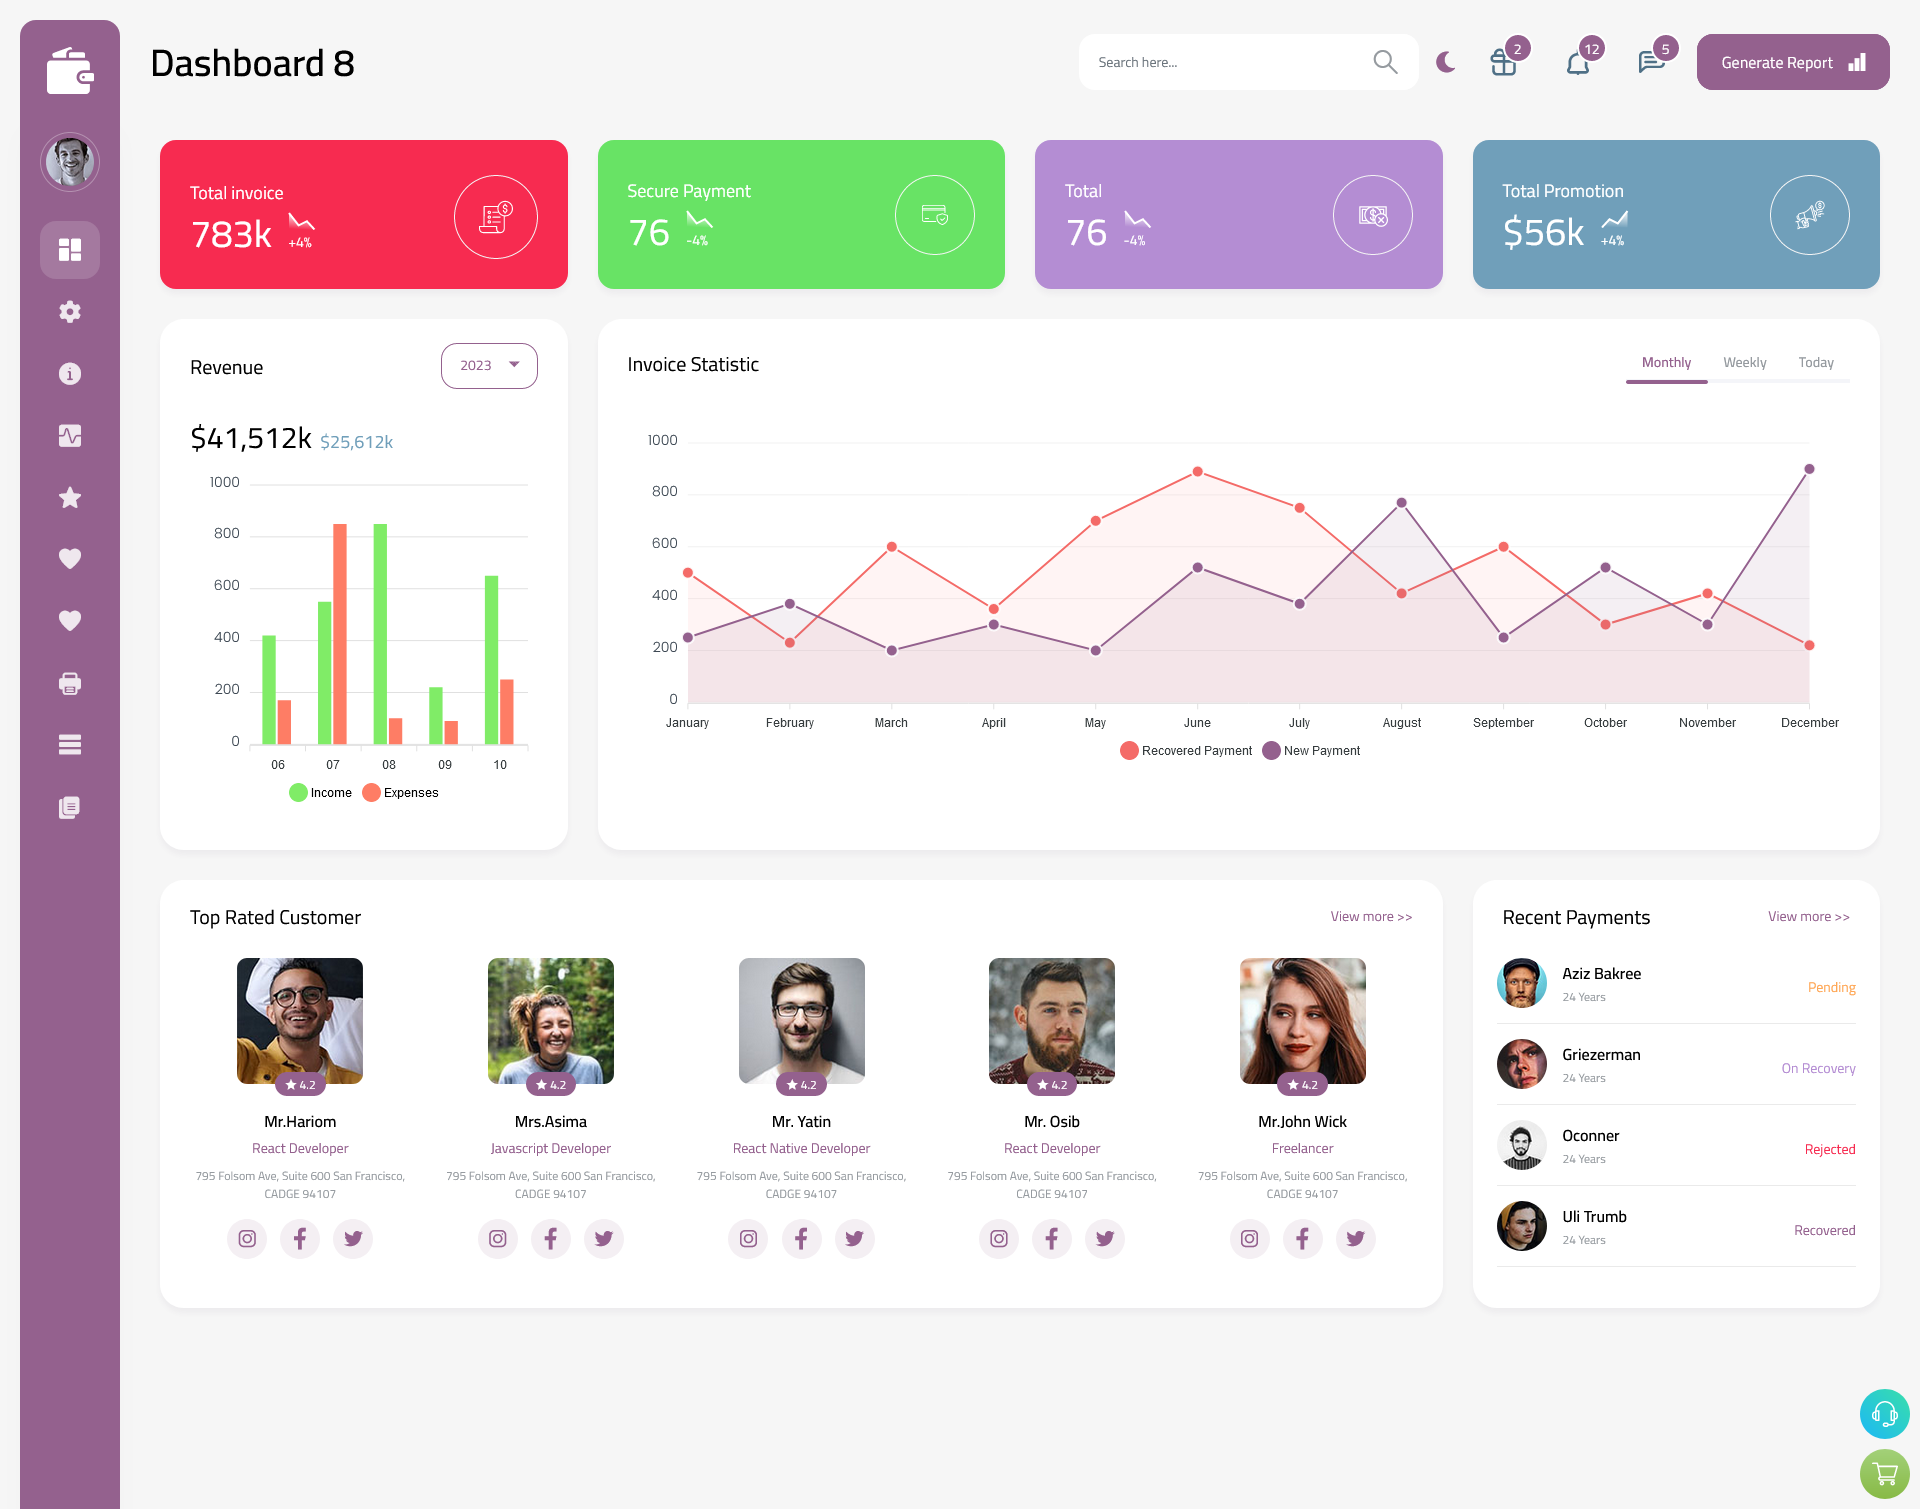Click the star favorites icon in sidebar
This screenshot has width=1920, height=1509.
(x=70, y=497)
